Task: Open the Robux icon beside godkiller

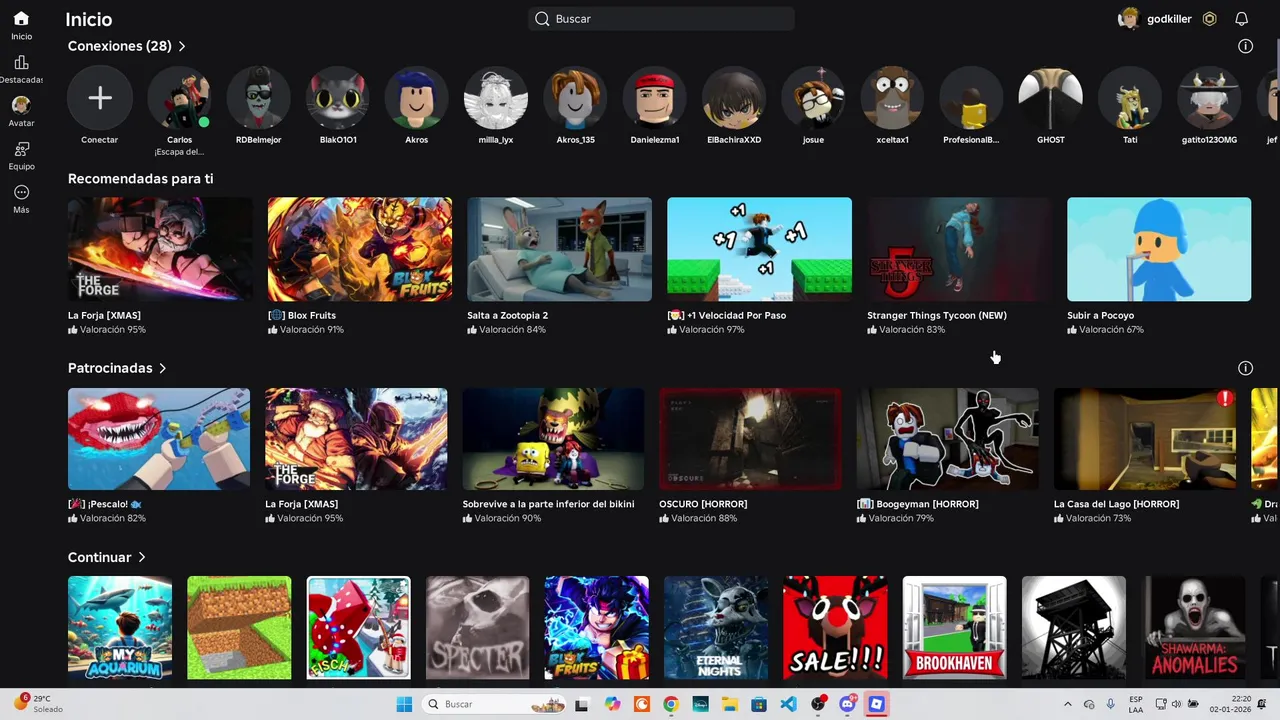Action: point(1209,19)
